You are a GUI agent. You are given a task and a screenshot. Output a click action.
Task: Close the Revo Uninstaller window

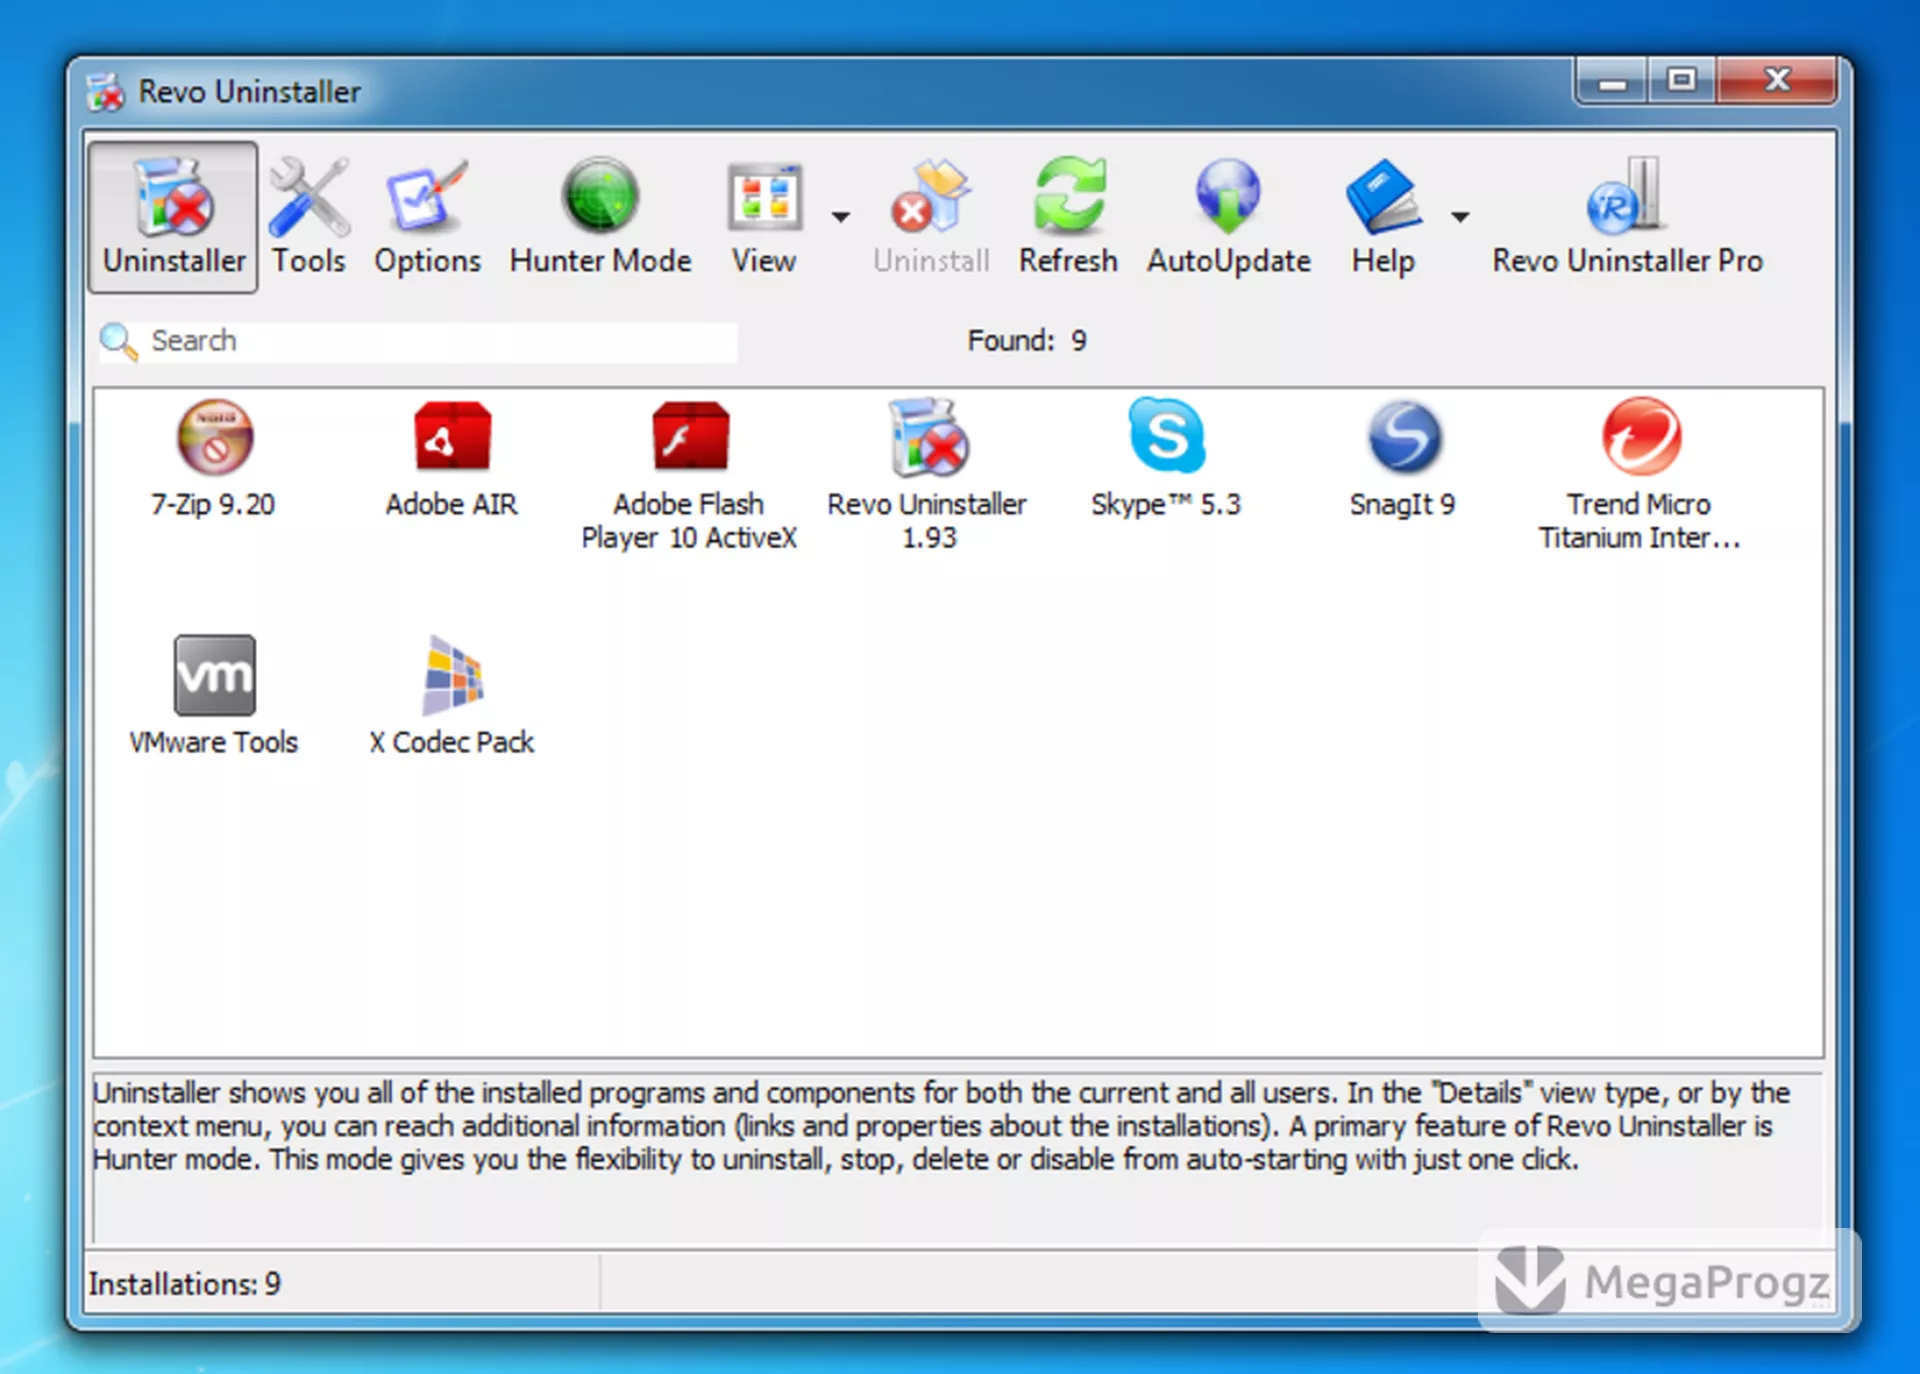click(1777, 81)
